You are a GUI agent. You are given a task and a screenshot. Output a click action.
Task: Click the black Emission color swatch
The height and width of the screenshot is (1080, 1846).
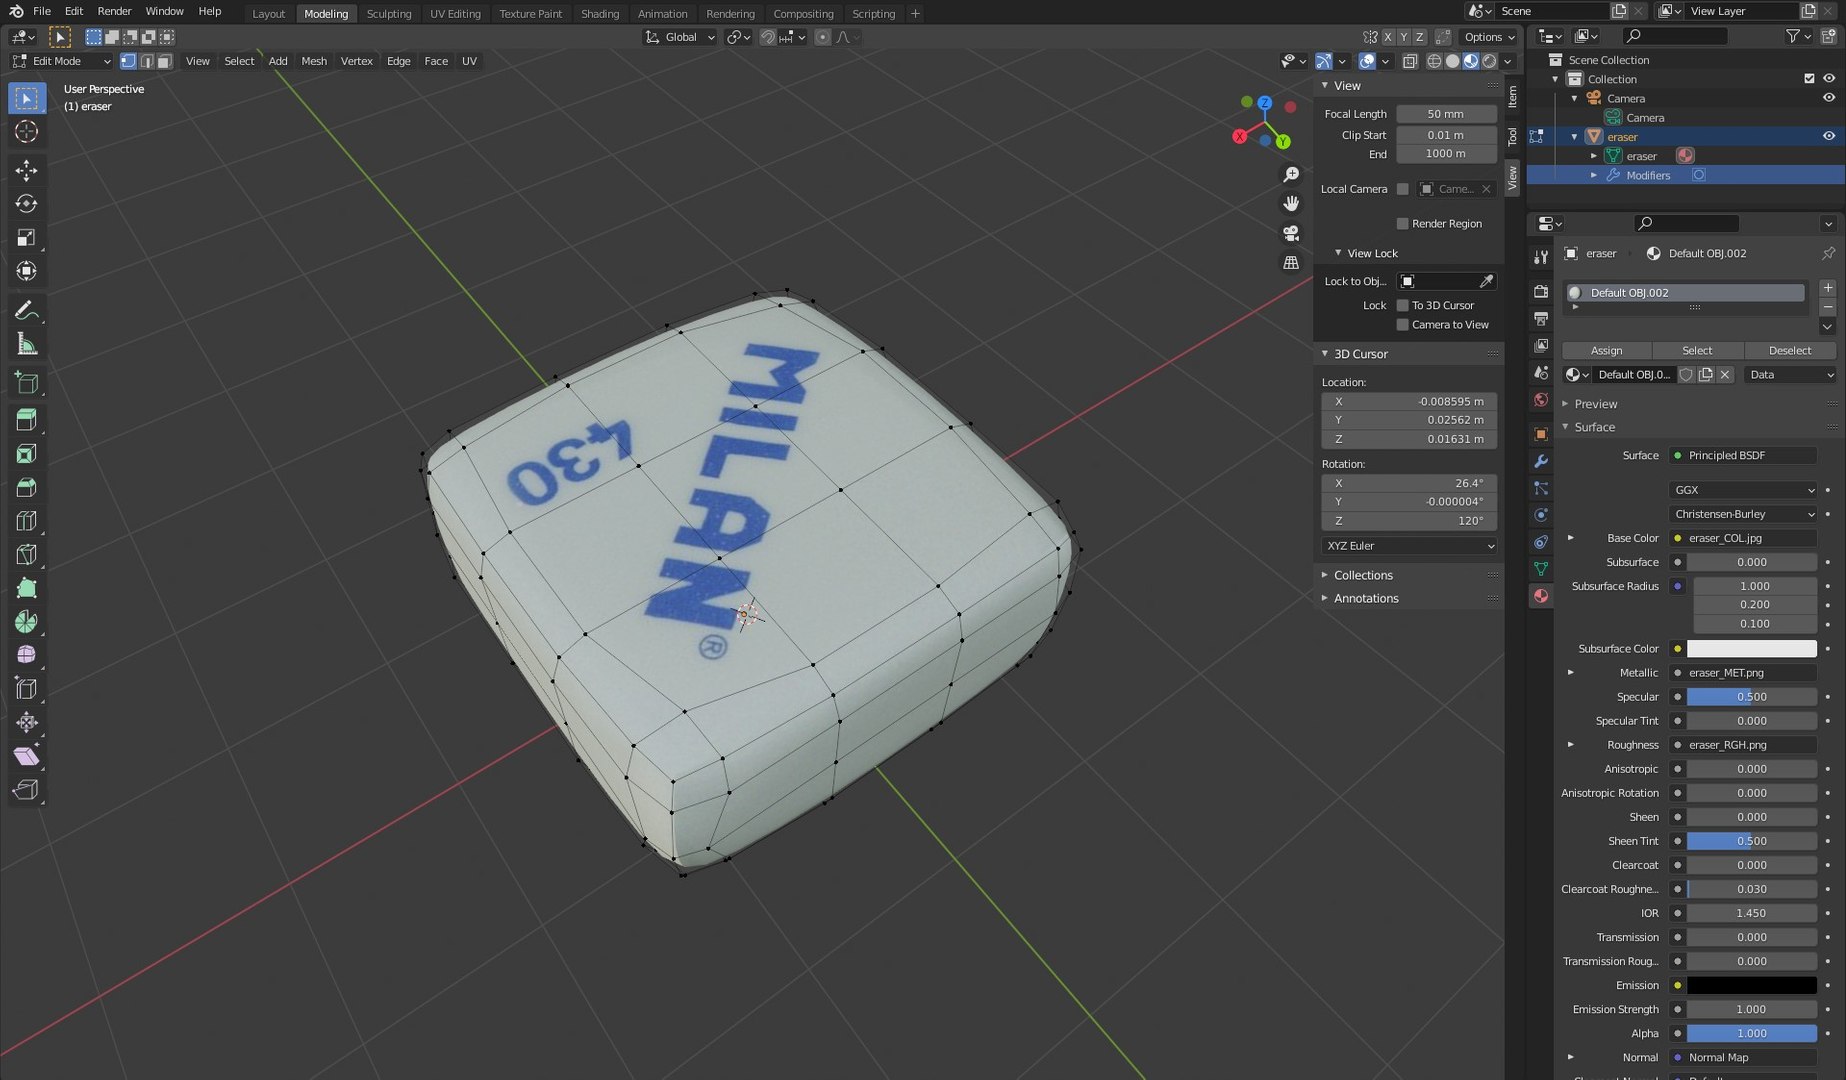pyautogui.click(x=1751, y=986)
